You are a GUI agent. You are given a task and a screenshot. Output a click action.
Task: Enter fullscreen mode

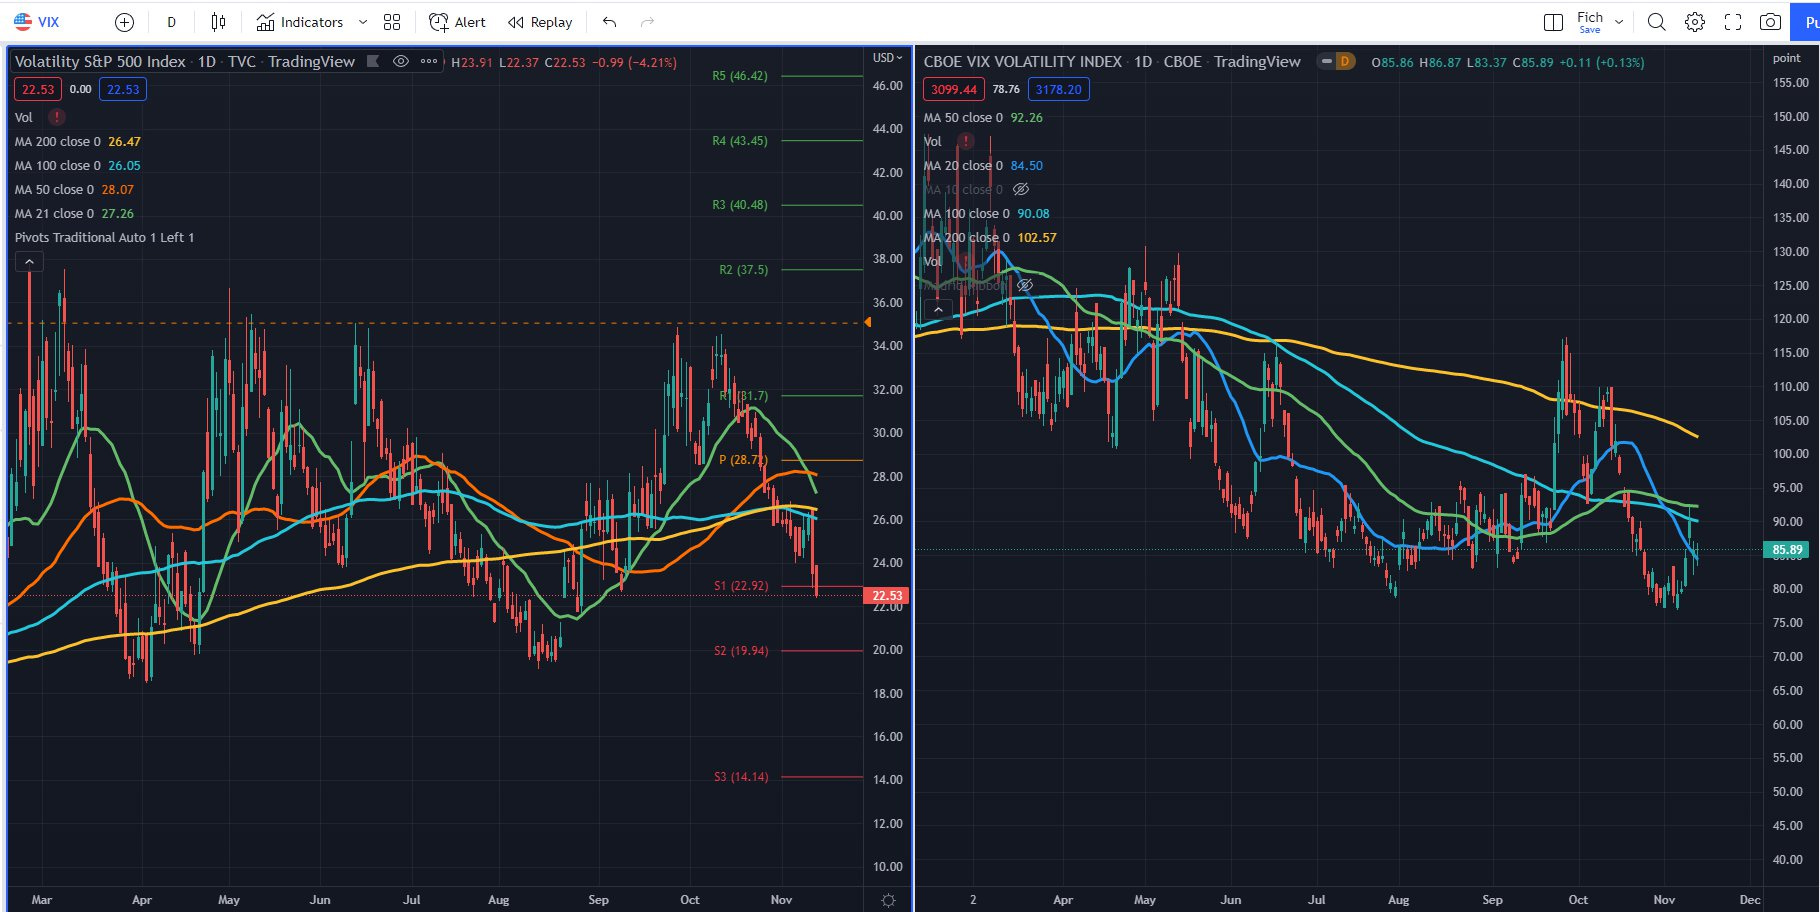[x=1733, y=22]
